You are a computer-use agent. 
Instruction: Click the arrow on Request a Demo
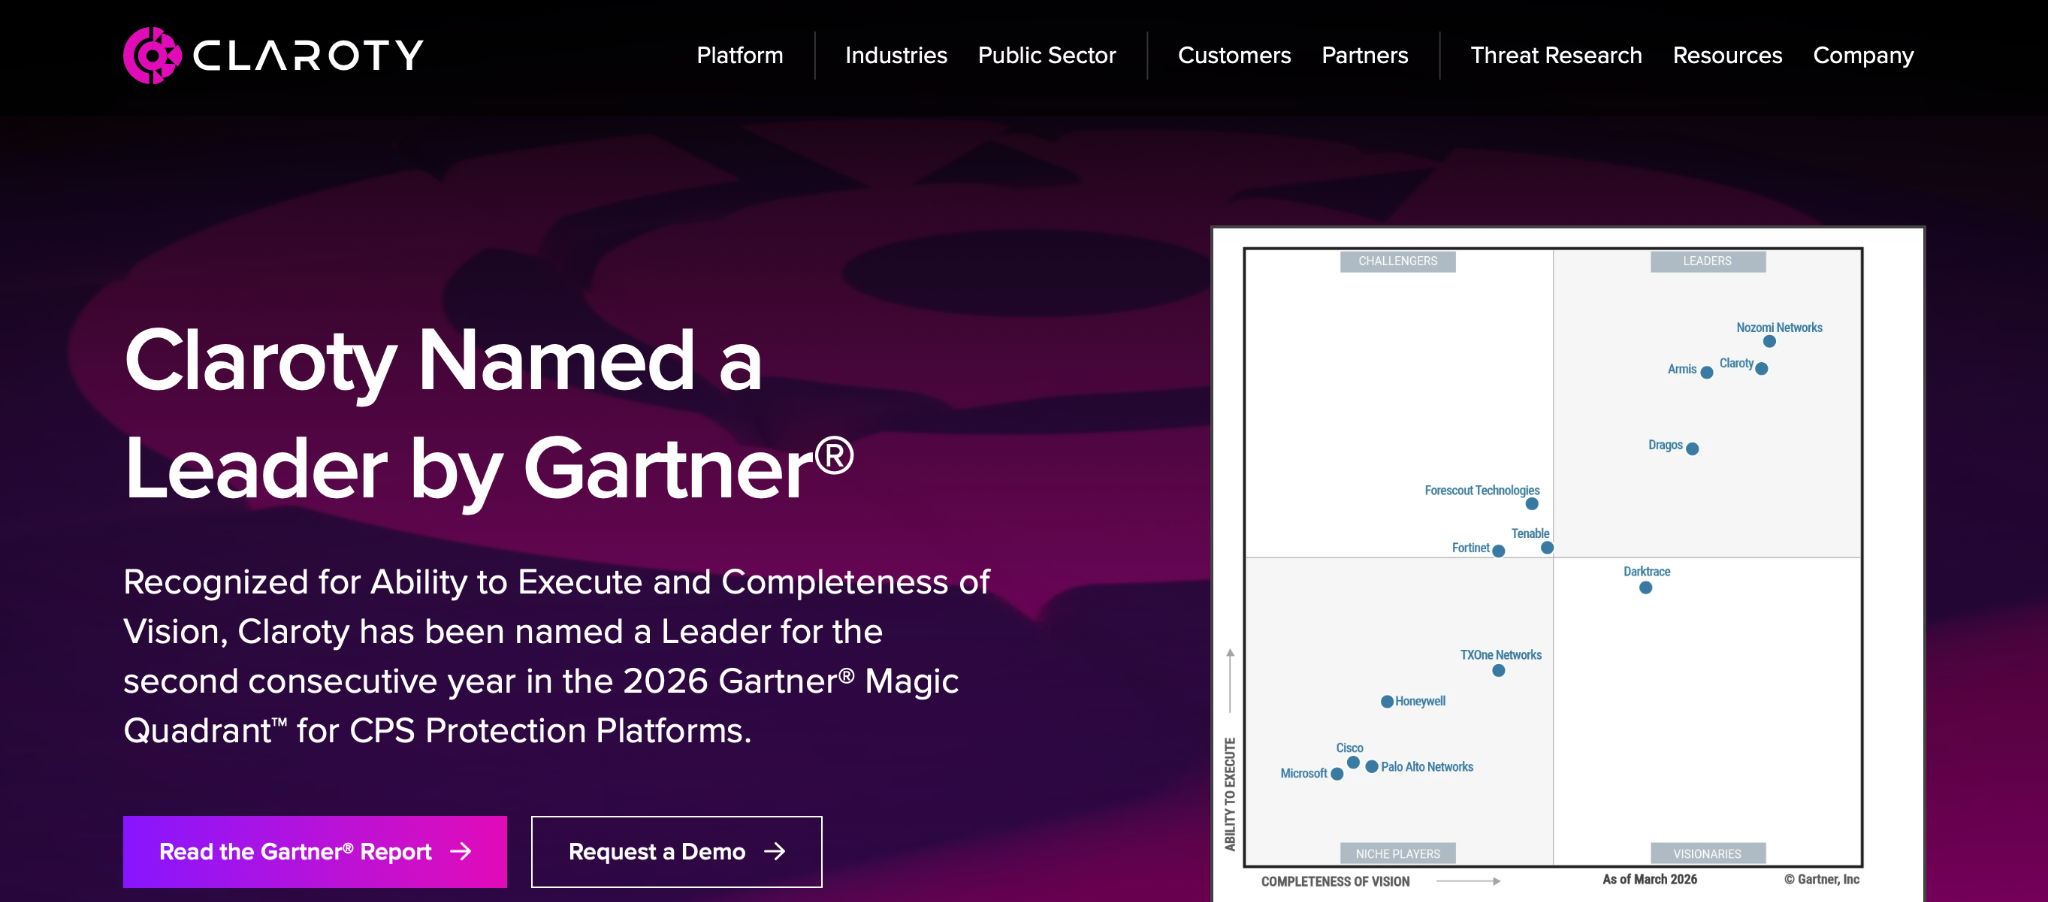[775, 851]
